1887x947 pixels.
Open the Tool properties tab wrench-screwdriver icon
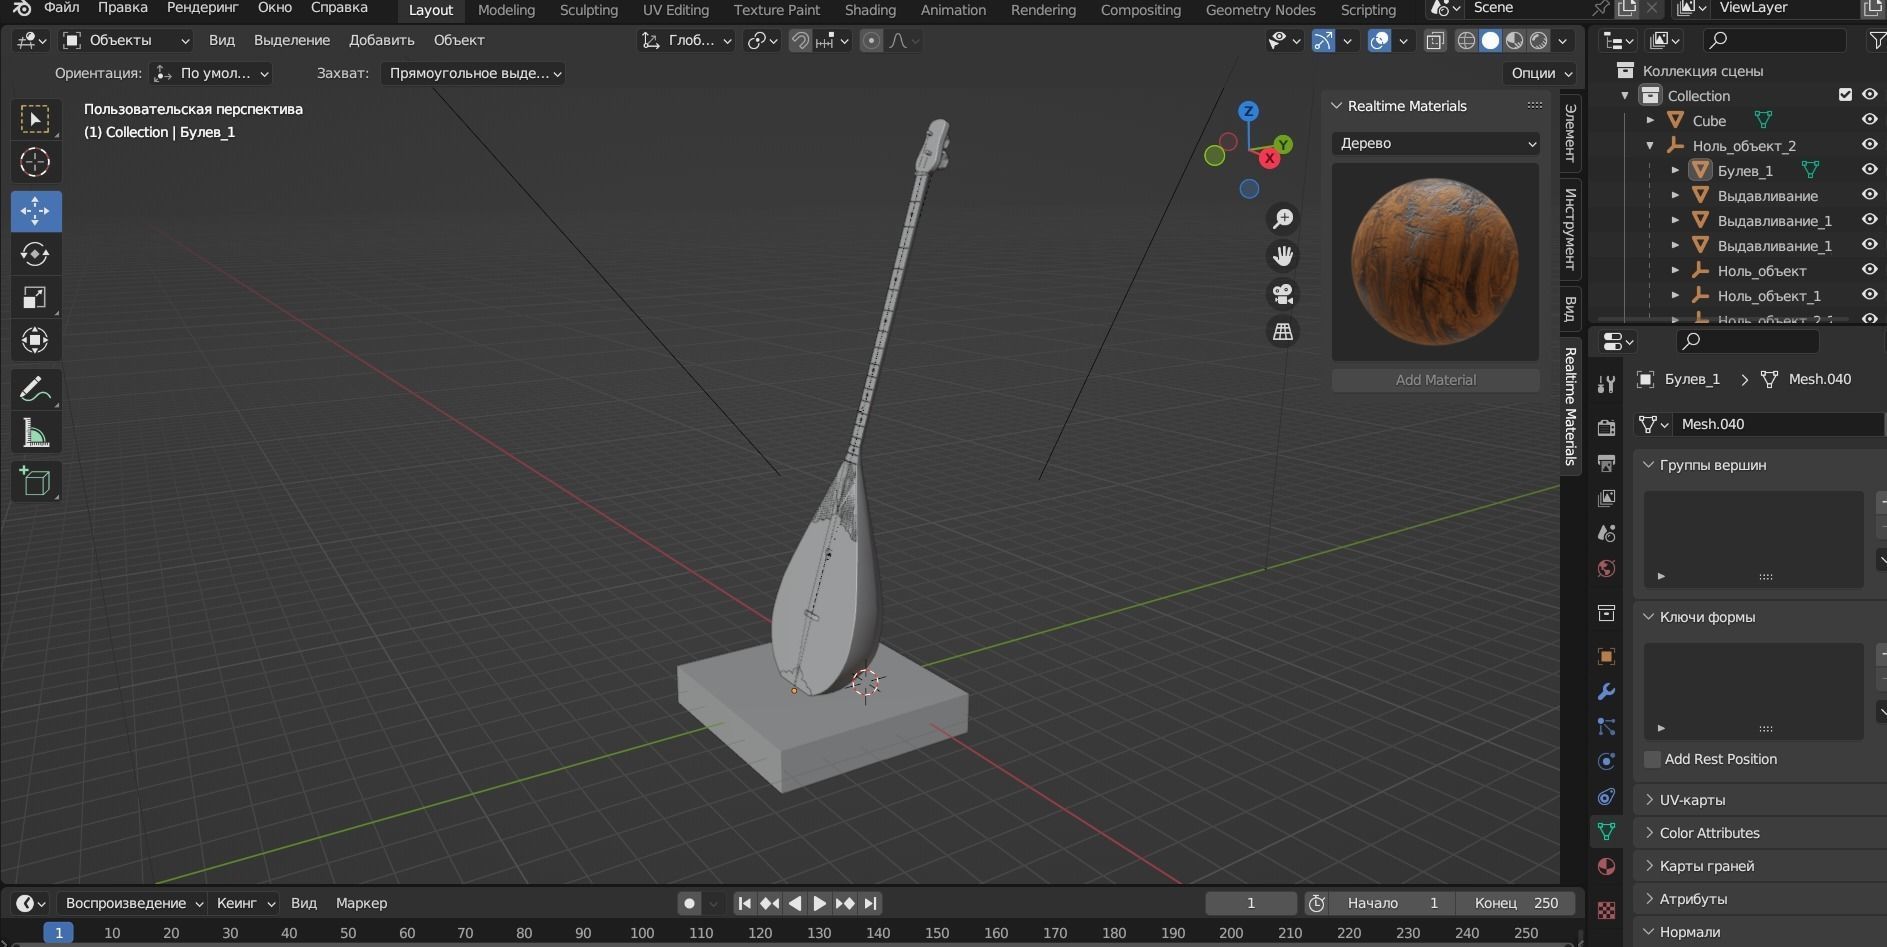tap(1606, 385)
